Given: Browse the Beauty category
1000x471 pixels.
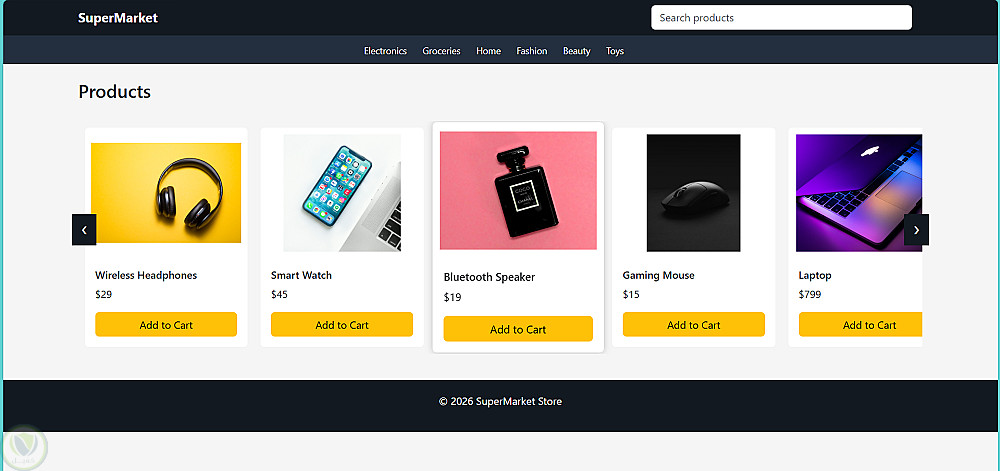Looking at the screenshot, I should 576,51.
